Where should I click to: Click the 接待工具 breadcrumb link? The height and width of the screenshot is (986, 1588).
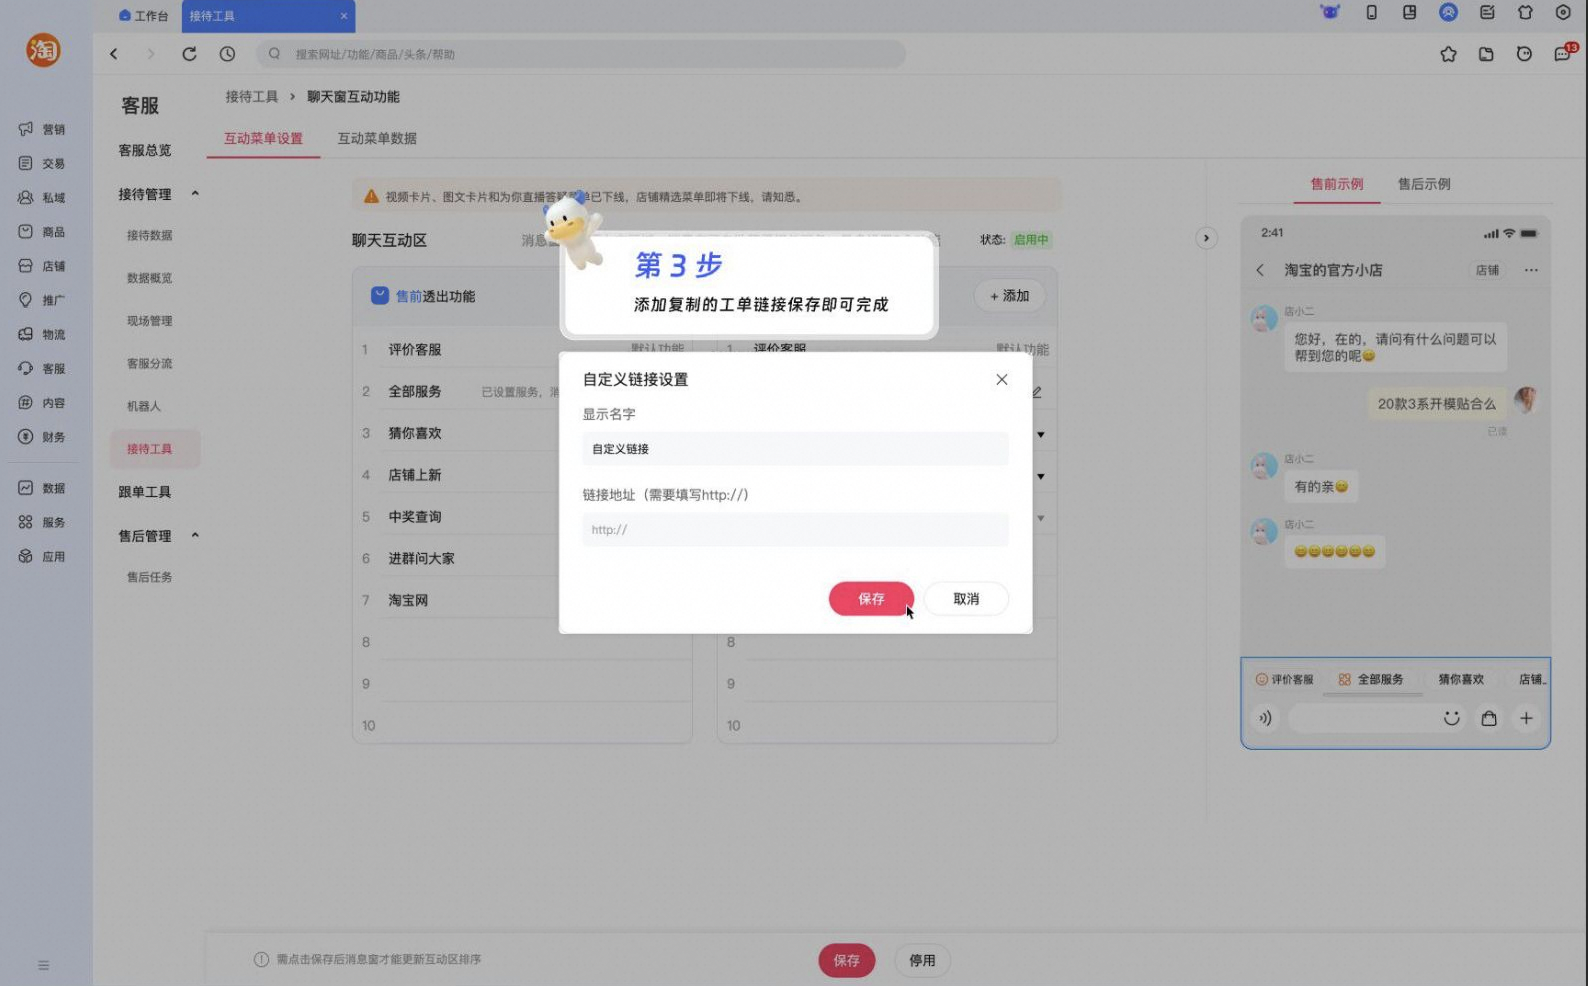tap(252, 97)
